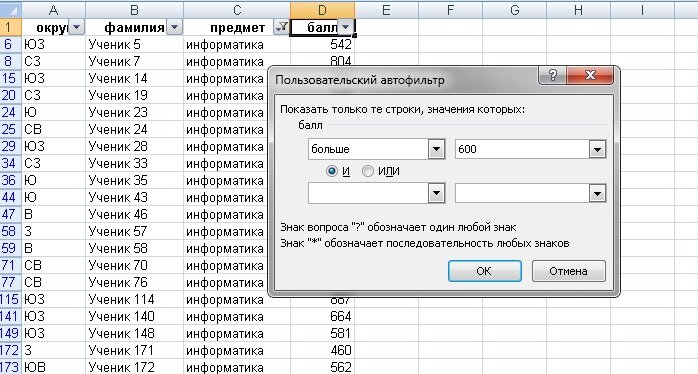Click the информатика cell in row 6
This screenshot has width=698, height=374.
click(x=237, y=45)
